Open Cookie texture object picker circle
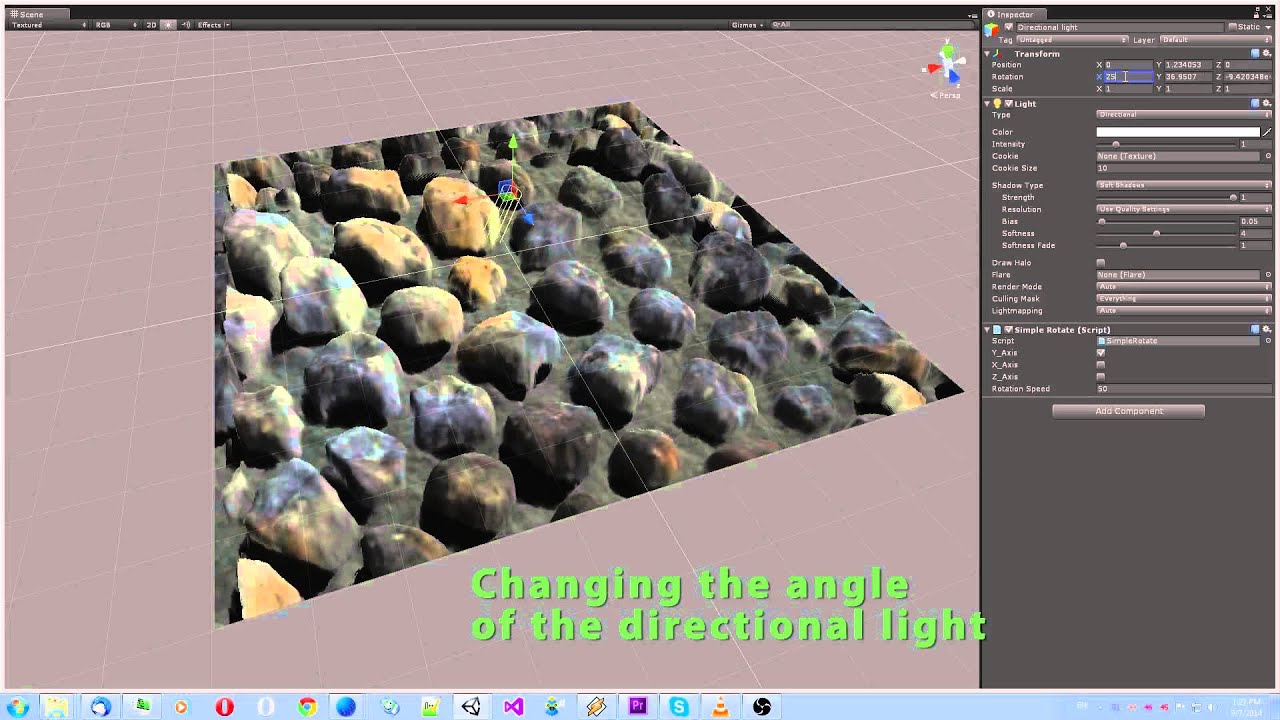1280x720 pixels. (x=1268, y=156)
